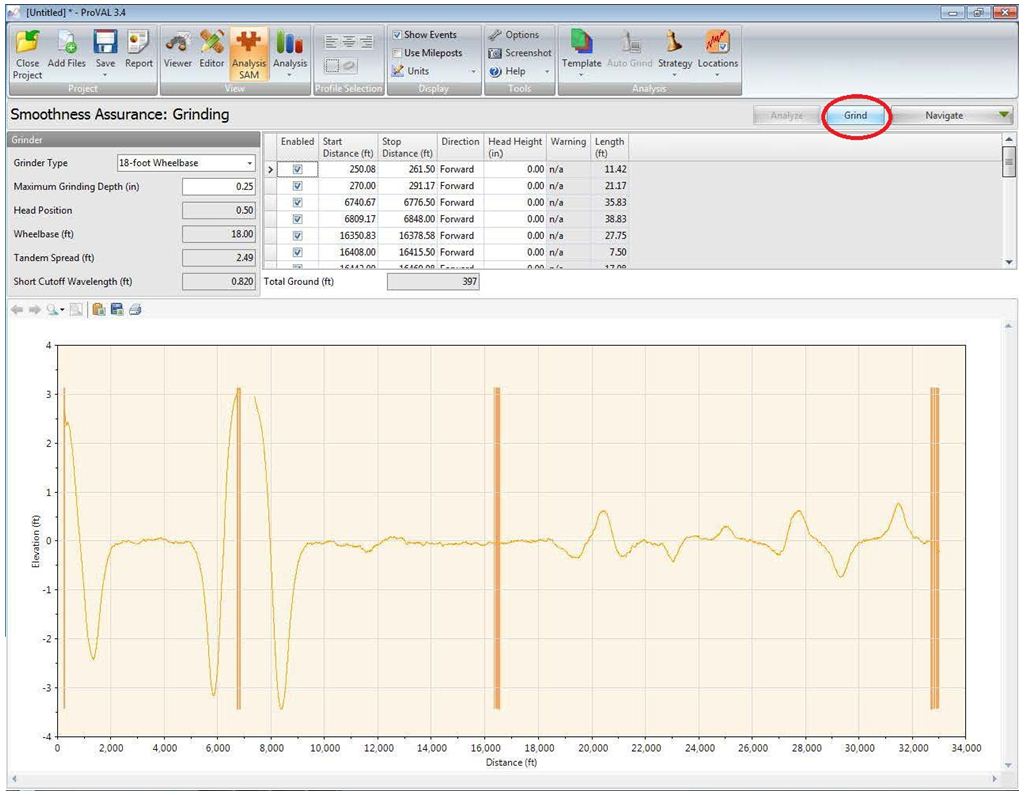Open the Units dropdown arrow
The image size is (1025, 795).
[474, 71]
